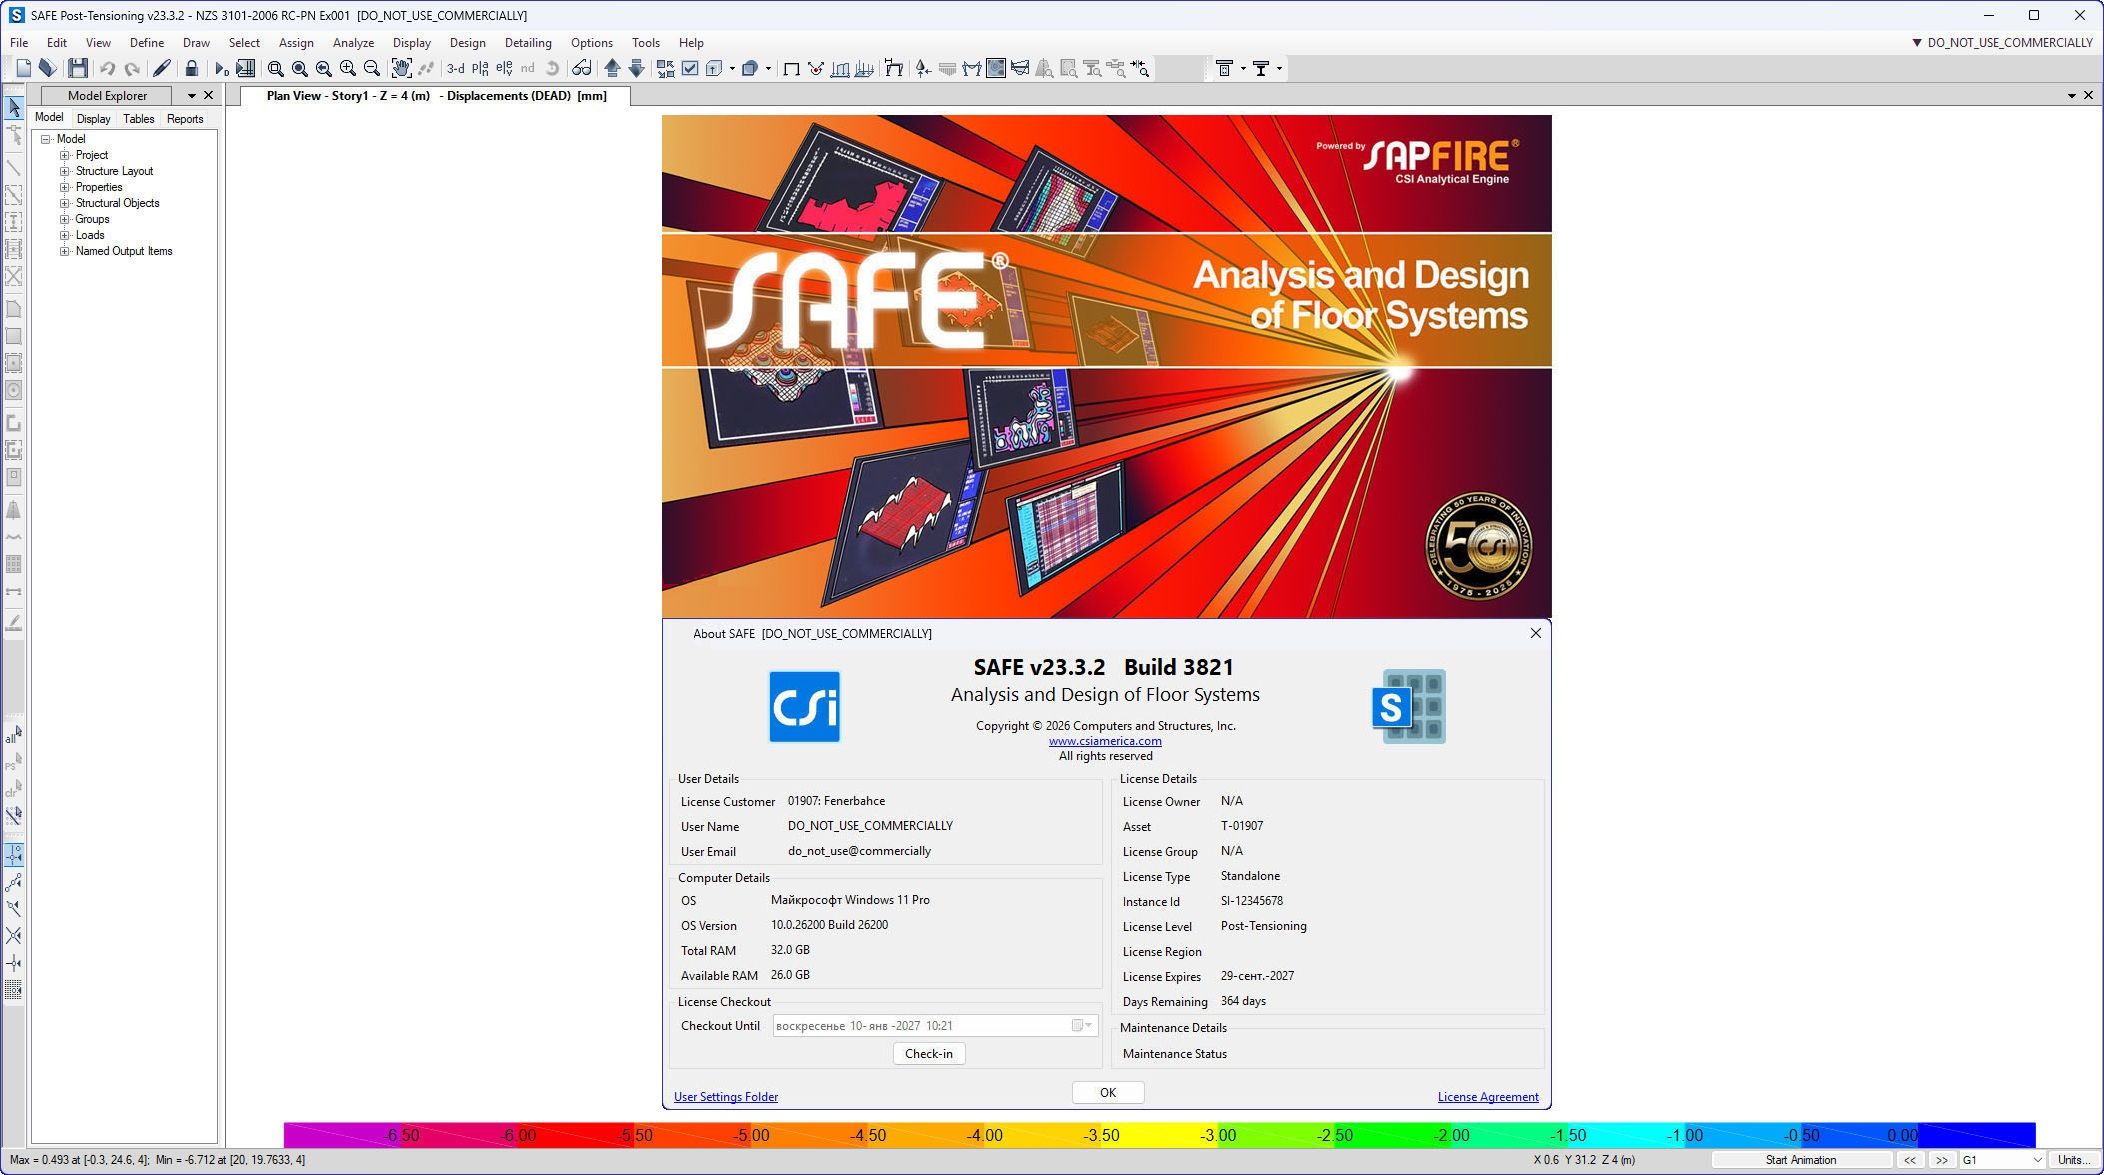Click the move down in list arrow
This screenshot has height=1175, width=2104.
tap(636, 68)
